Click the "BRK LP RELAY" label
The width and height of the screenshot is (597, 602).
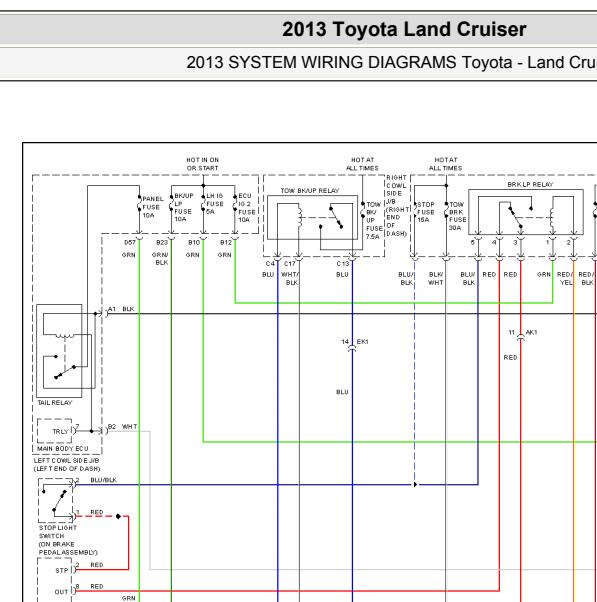coord(530,185)
